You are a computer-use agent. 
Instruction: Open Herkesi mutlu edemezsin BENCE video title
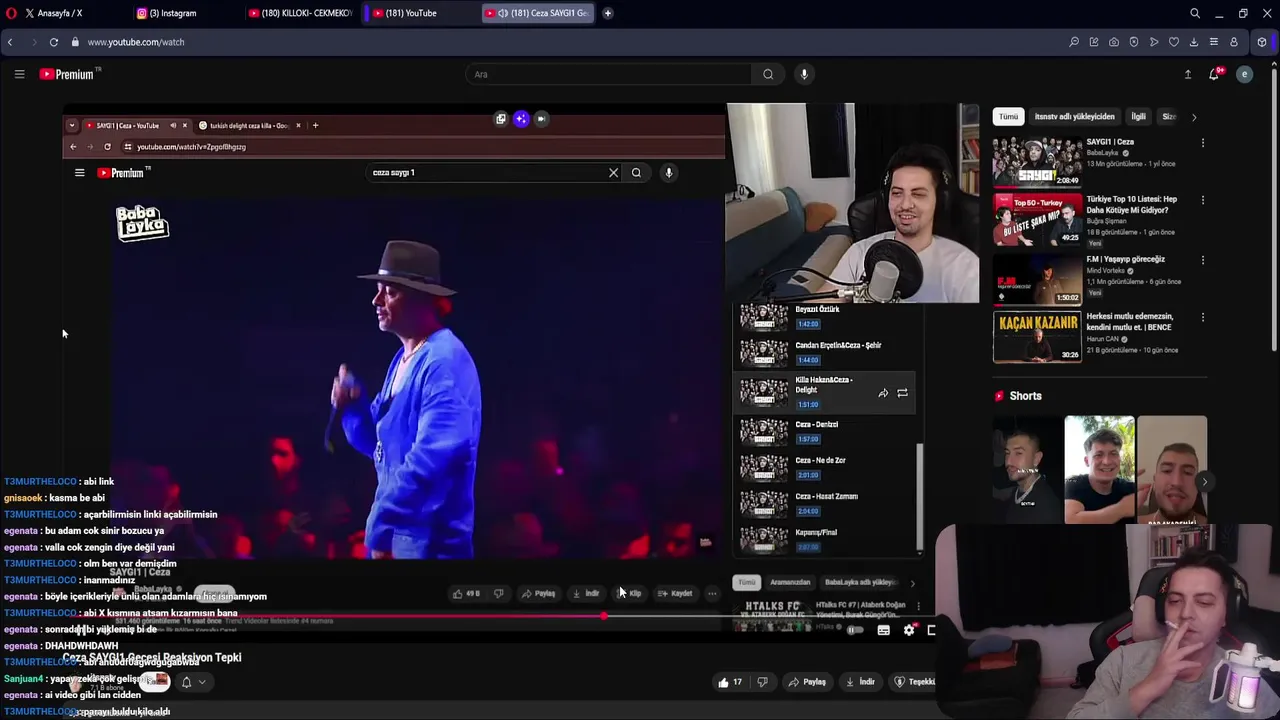(x=1130, y=322)
